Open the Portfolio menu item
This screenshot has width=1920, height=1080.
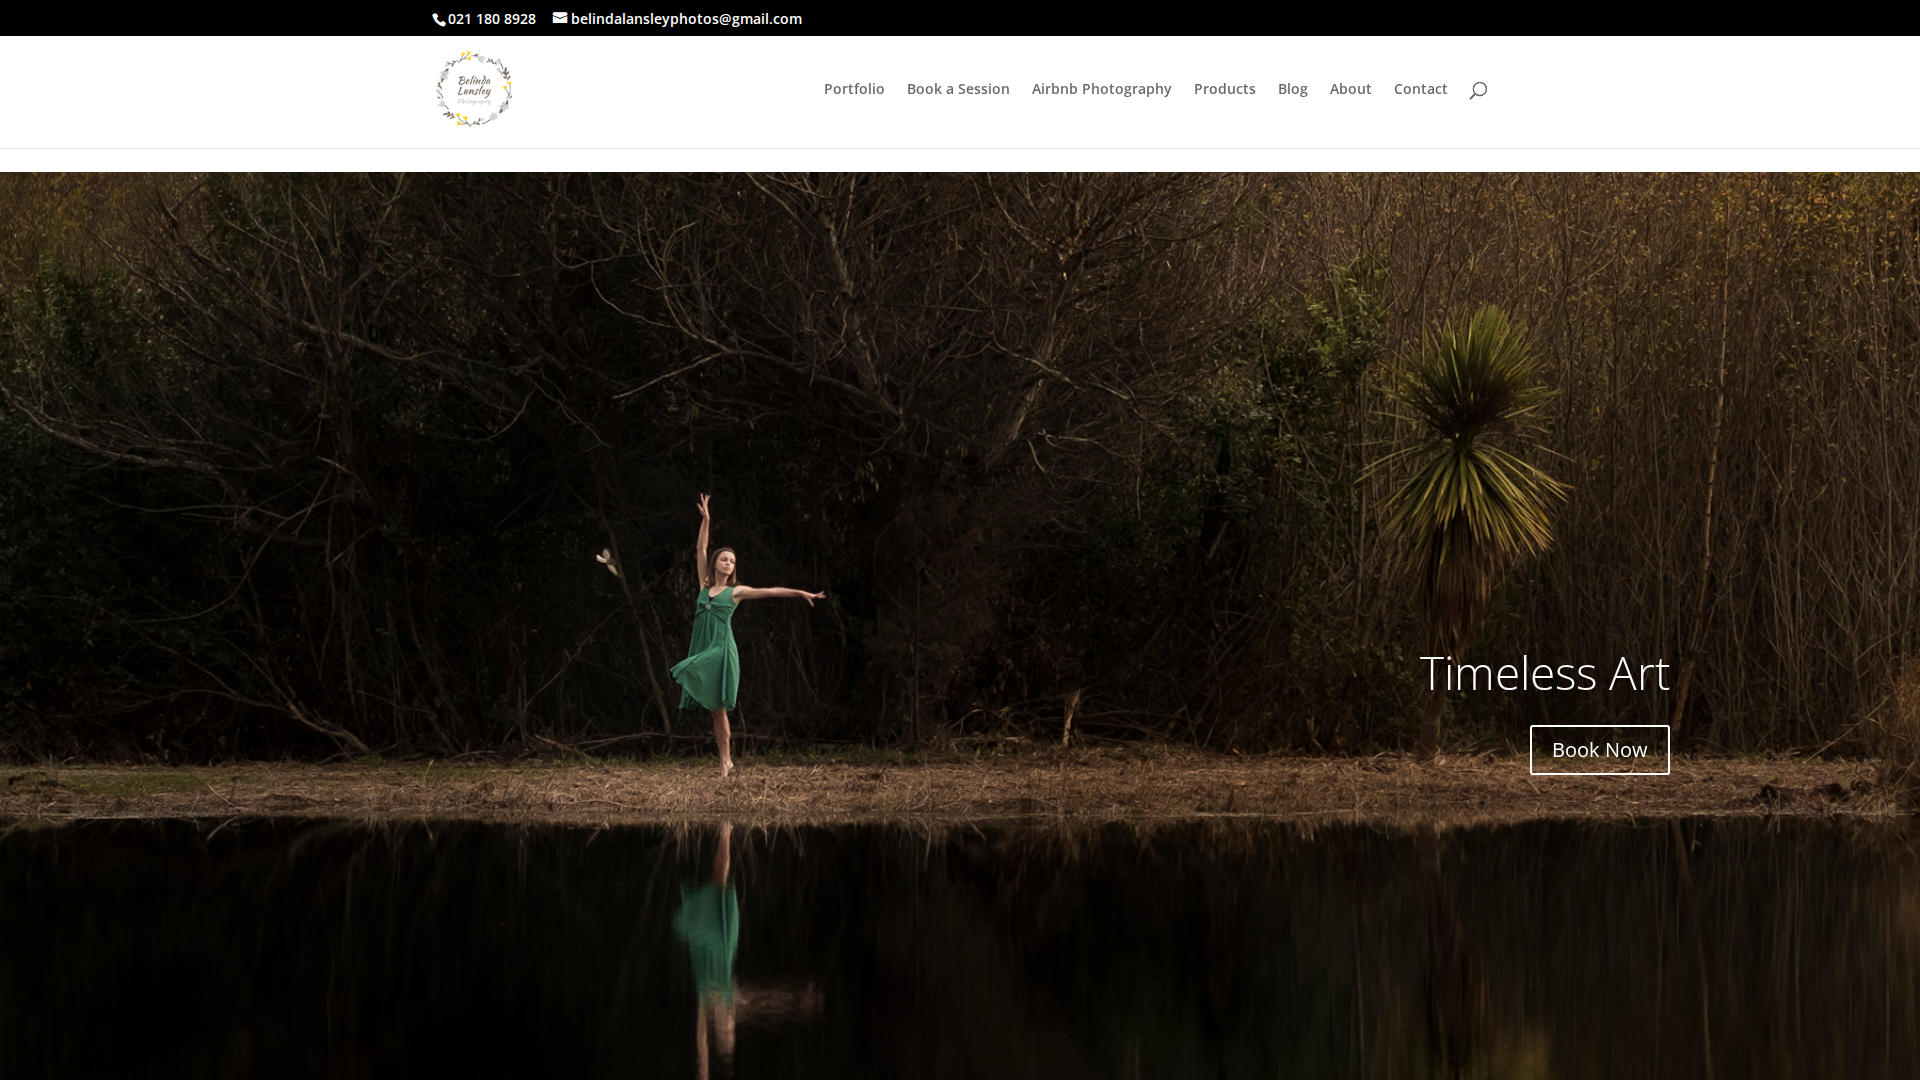(853, 89)
